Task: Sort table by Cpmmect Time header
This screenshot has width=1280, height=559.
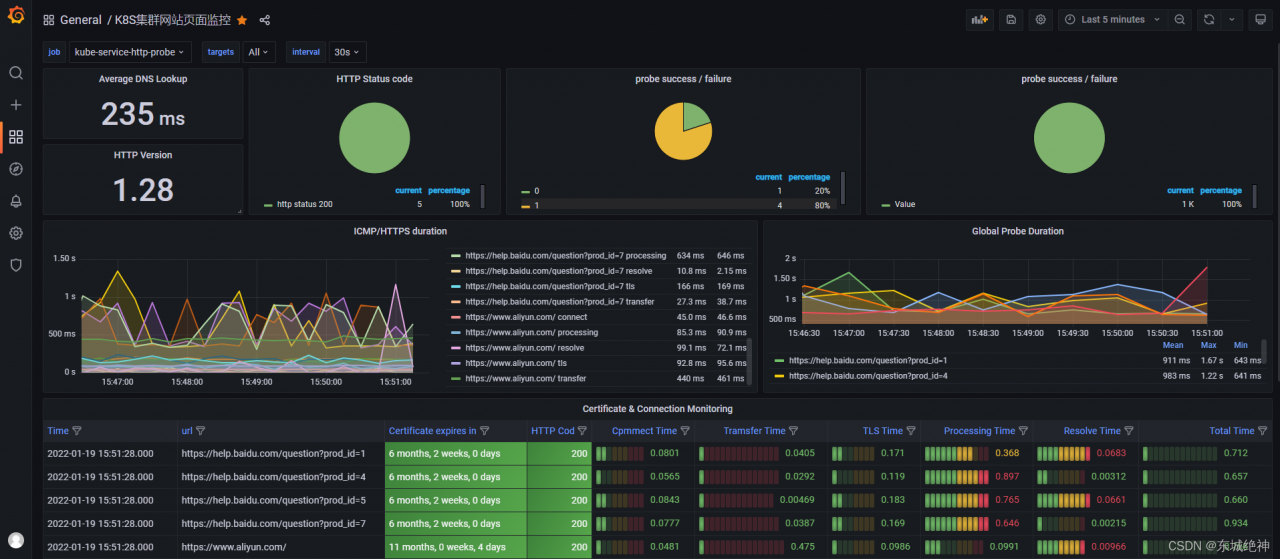Action: (x=644, y=431)
